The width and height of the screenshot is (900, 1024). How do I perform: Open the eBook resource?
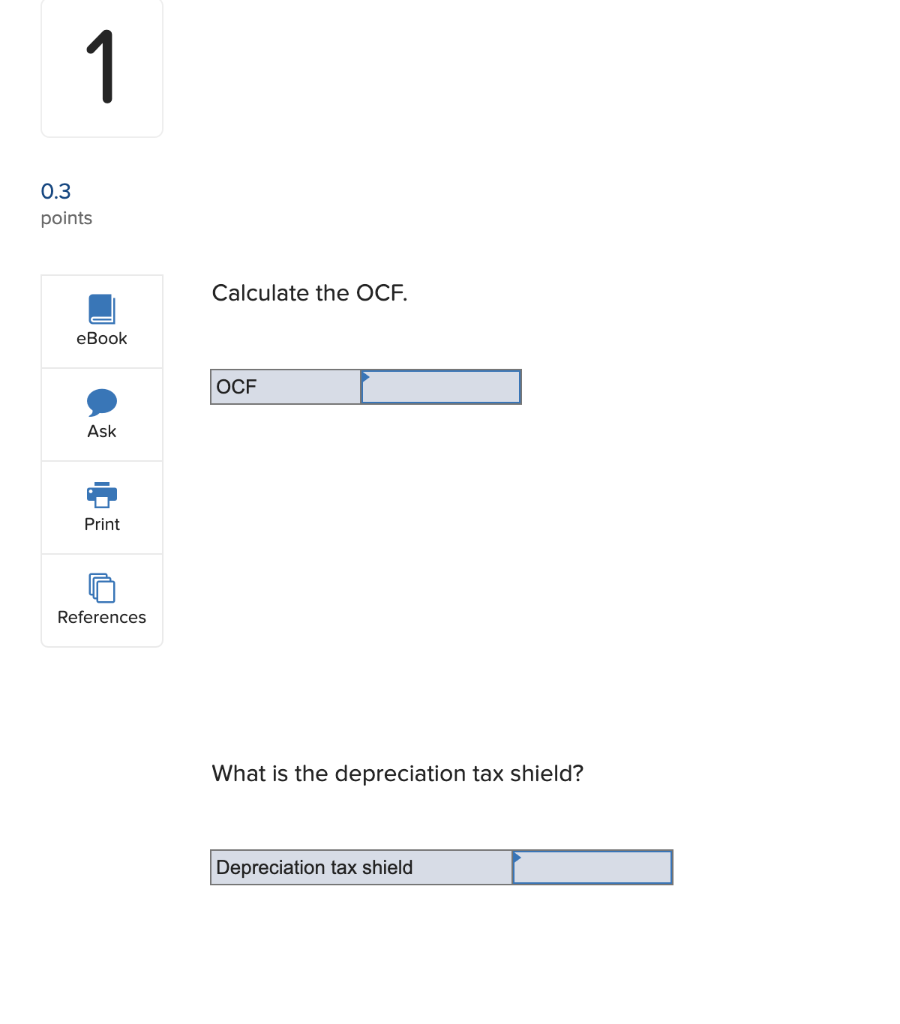coord(101,320)
